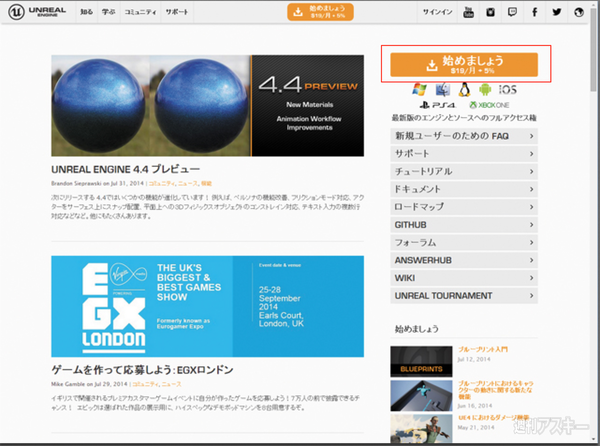
Task: Open the Instagram icon in header
Action: coord(490,12)
